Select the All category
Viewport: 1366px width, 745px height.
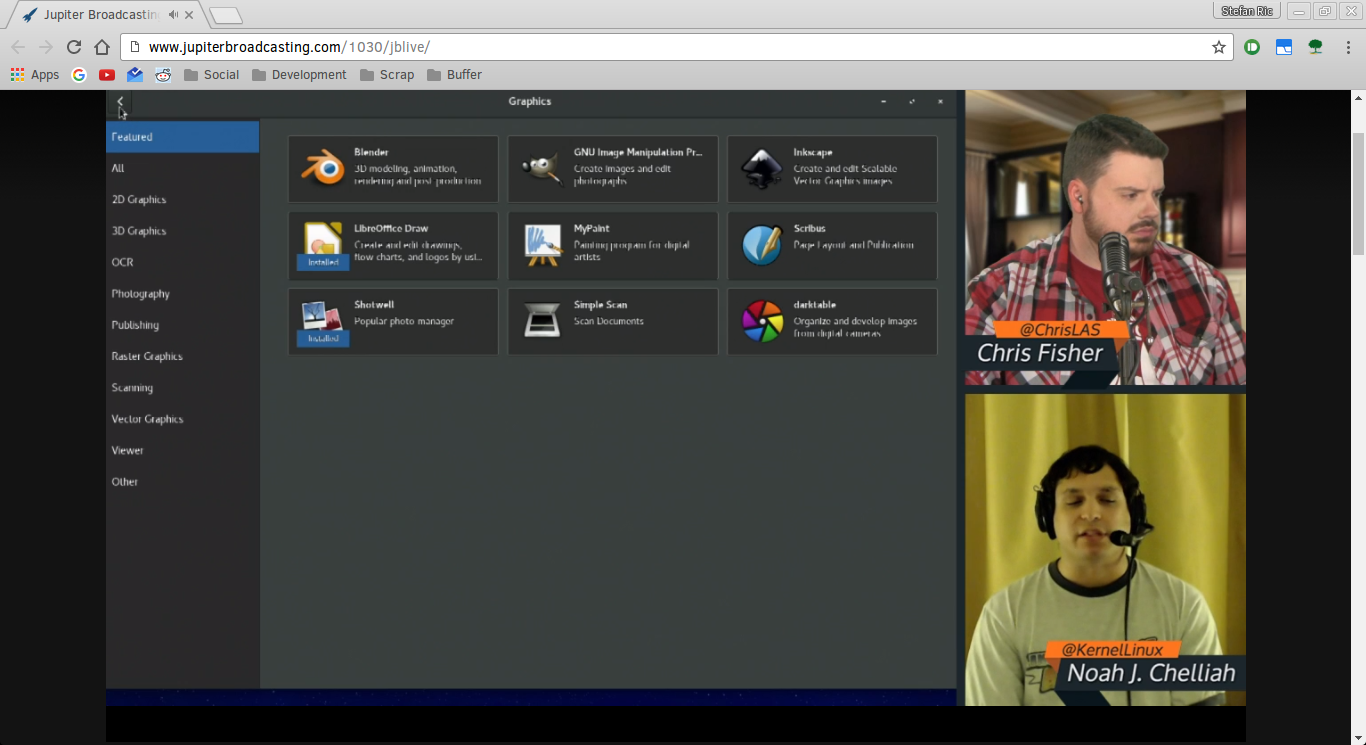[x=183, y=168]
